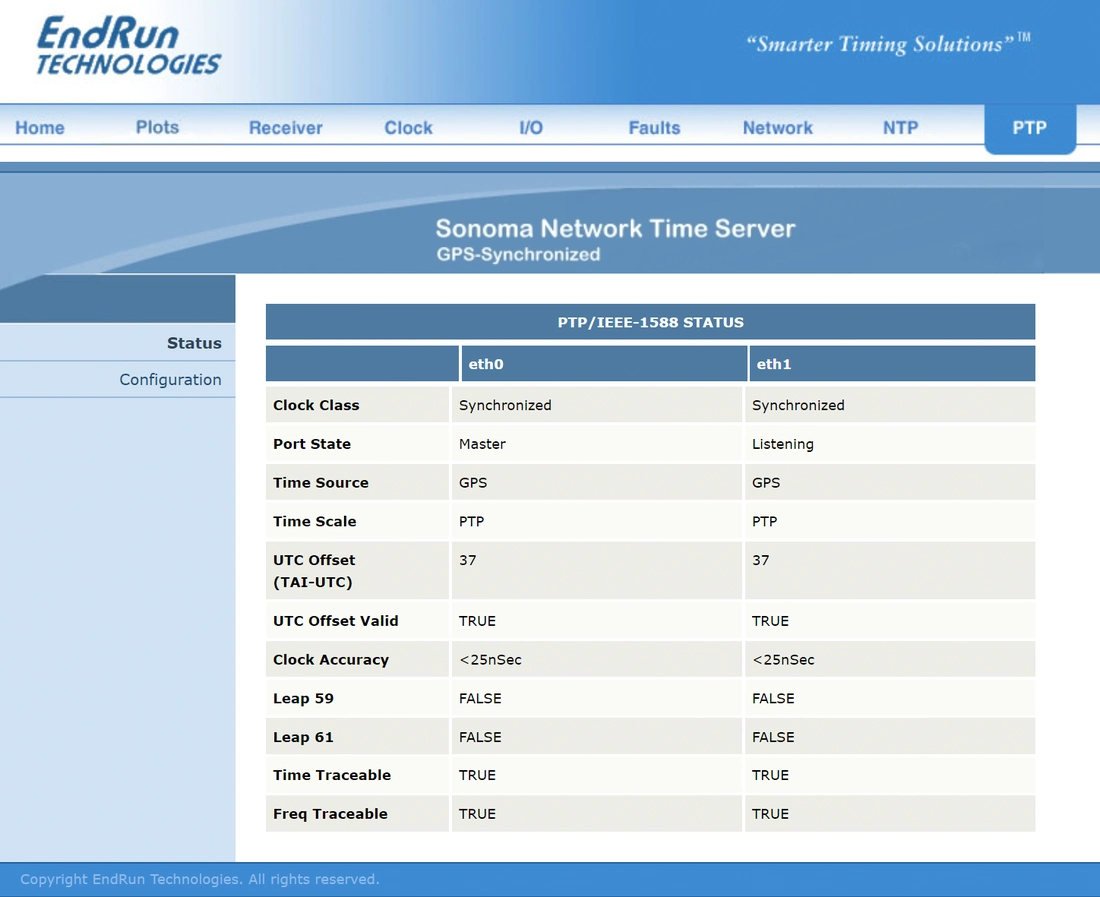Click the eth1 column header
Image resolution: width=1100 pixels, height=897 pixels.
click(x=892, y=364)
